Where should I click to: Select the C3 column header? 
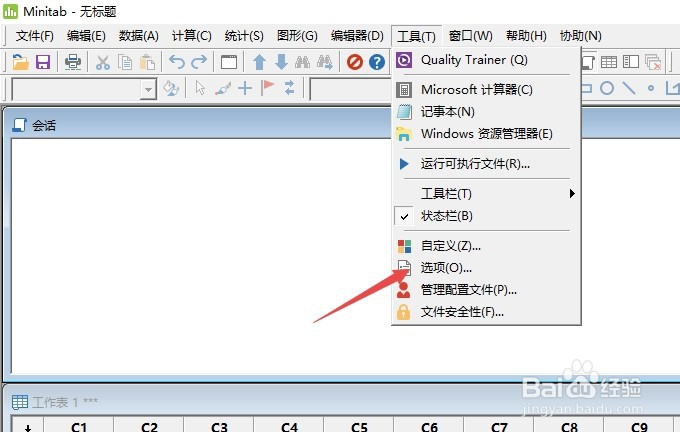[219, 426]
